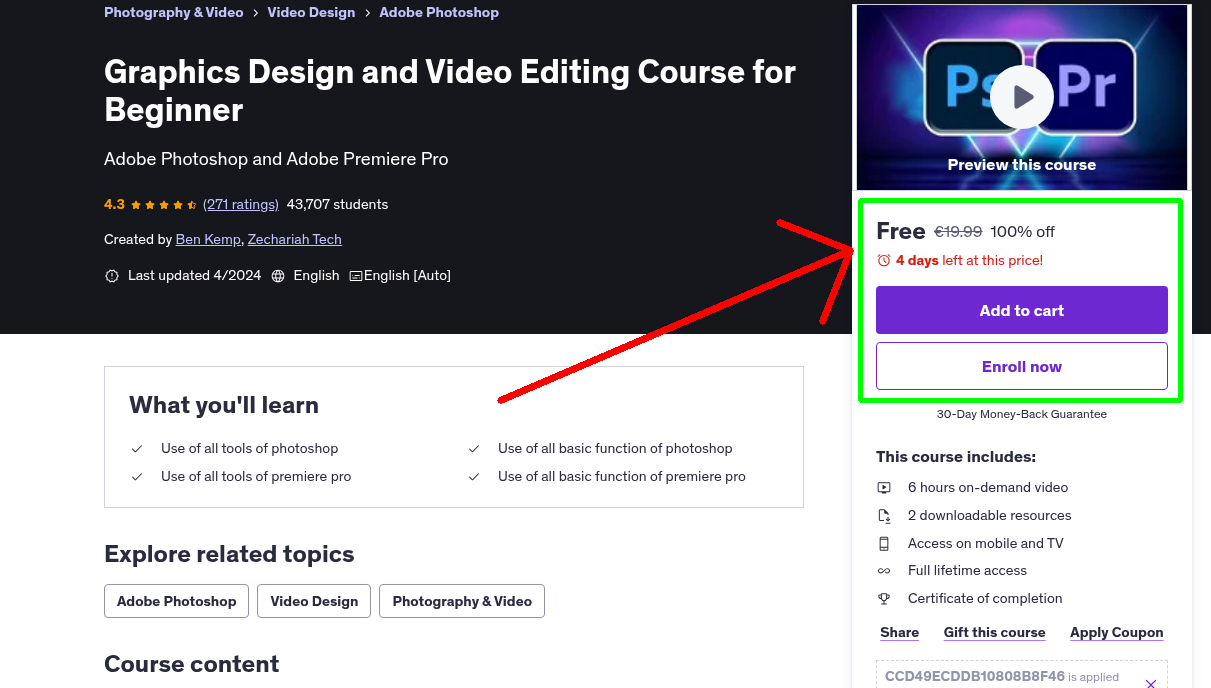
Task: Click the alarm clock icon beside 4 days left
Action: tap(884, 260)
